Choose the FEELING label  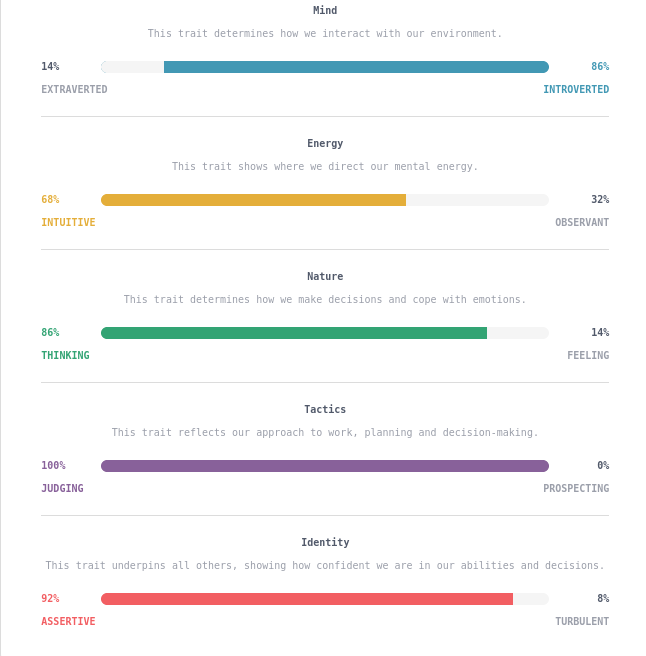[x=588, y=356]
